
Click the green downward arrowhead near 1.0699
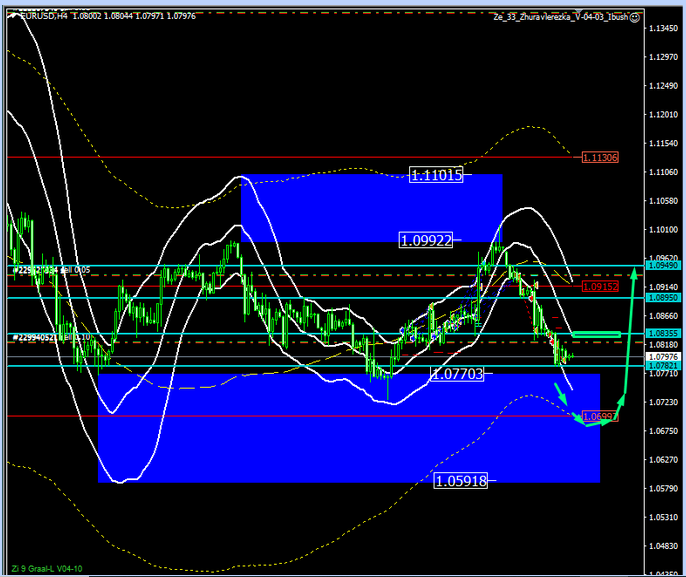(x=575, y=411)
